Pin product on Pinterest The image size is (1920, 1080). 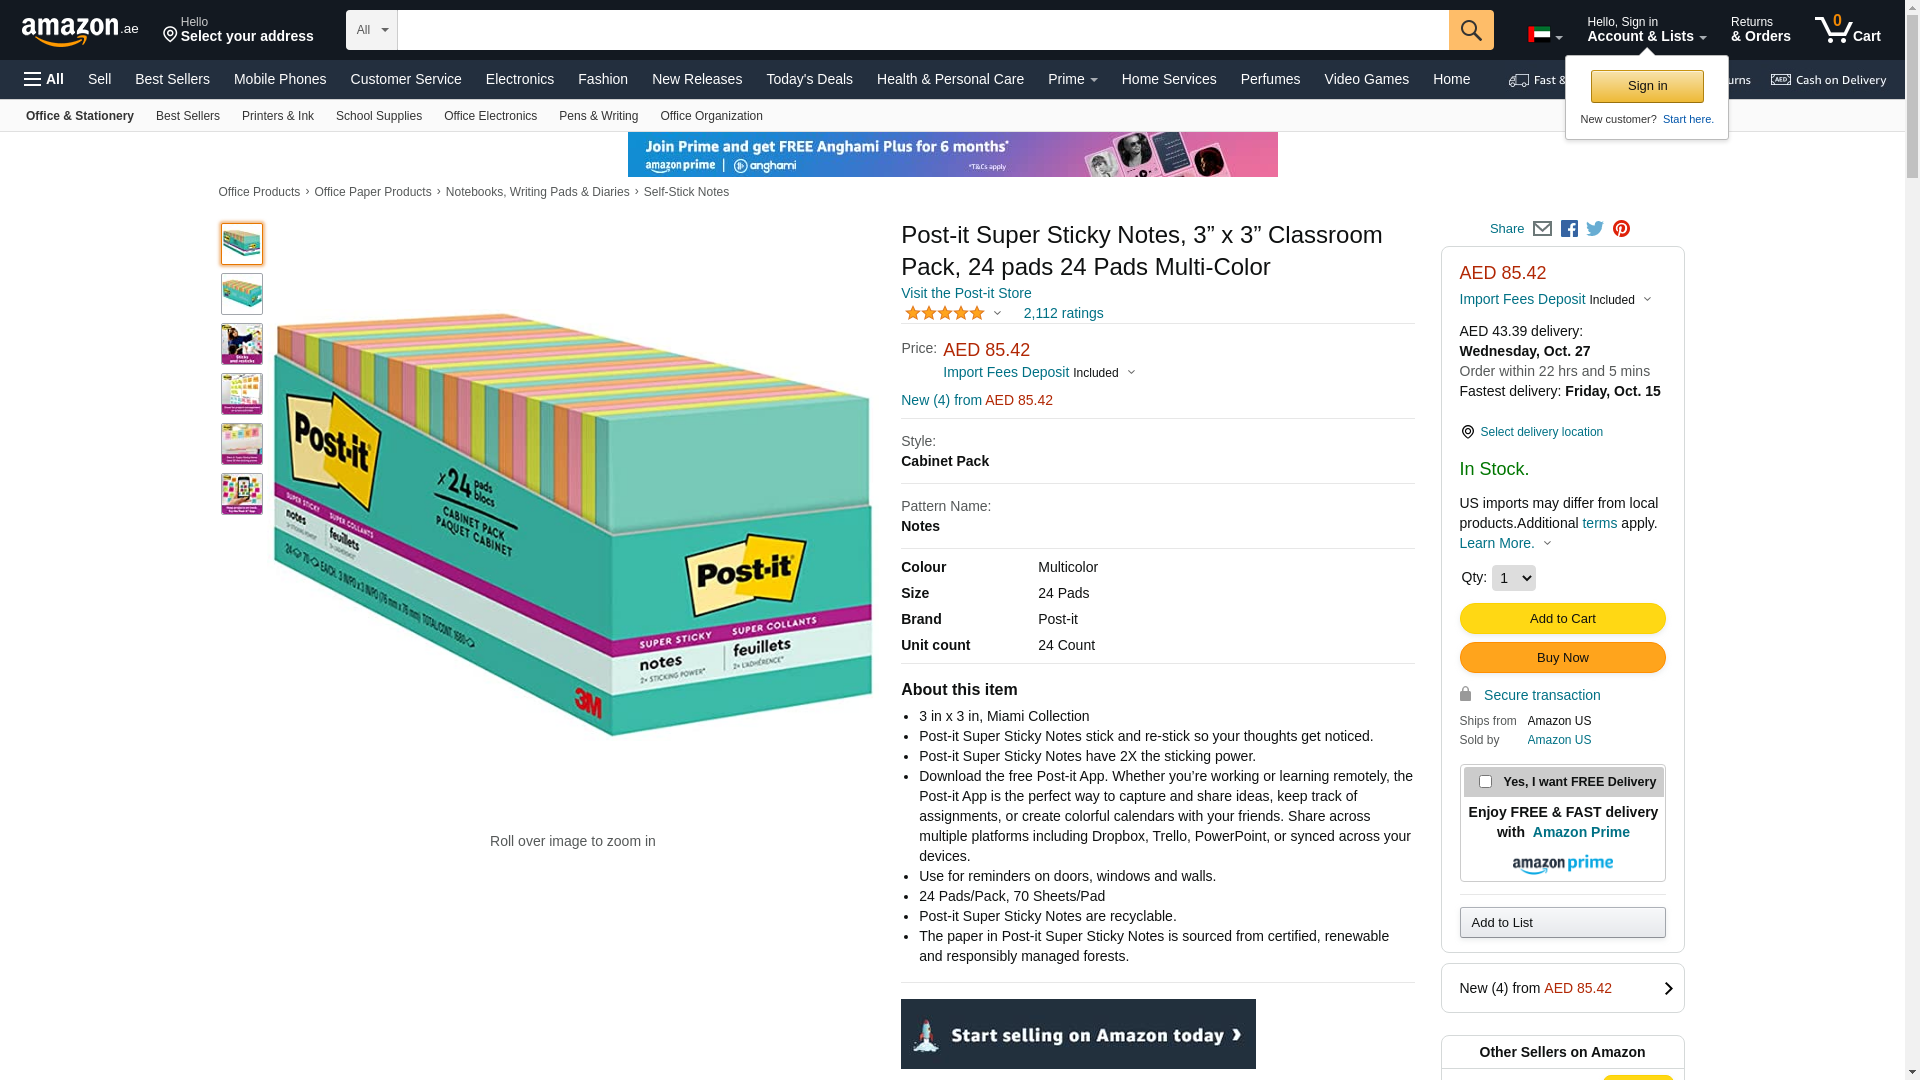(x=1621, y=229)
